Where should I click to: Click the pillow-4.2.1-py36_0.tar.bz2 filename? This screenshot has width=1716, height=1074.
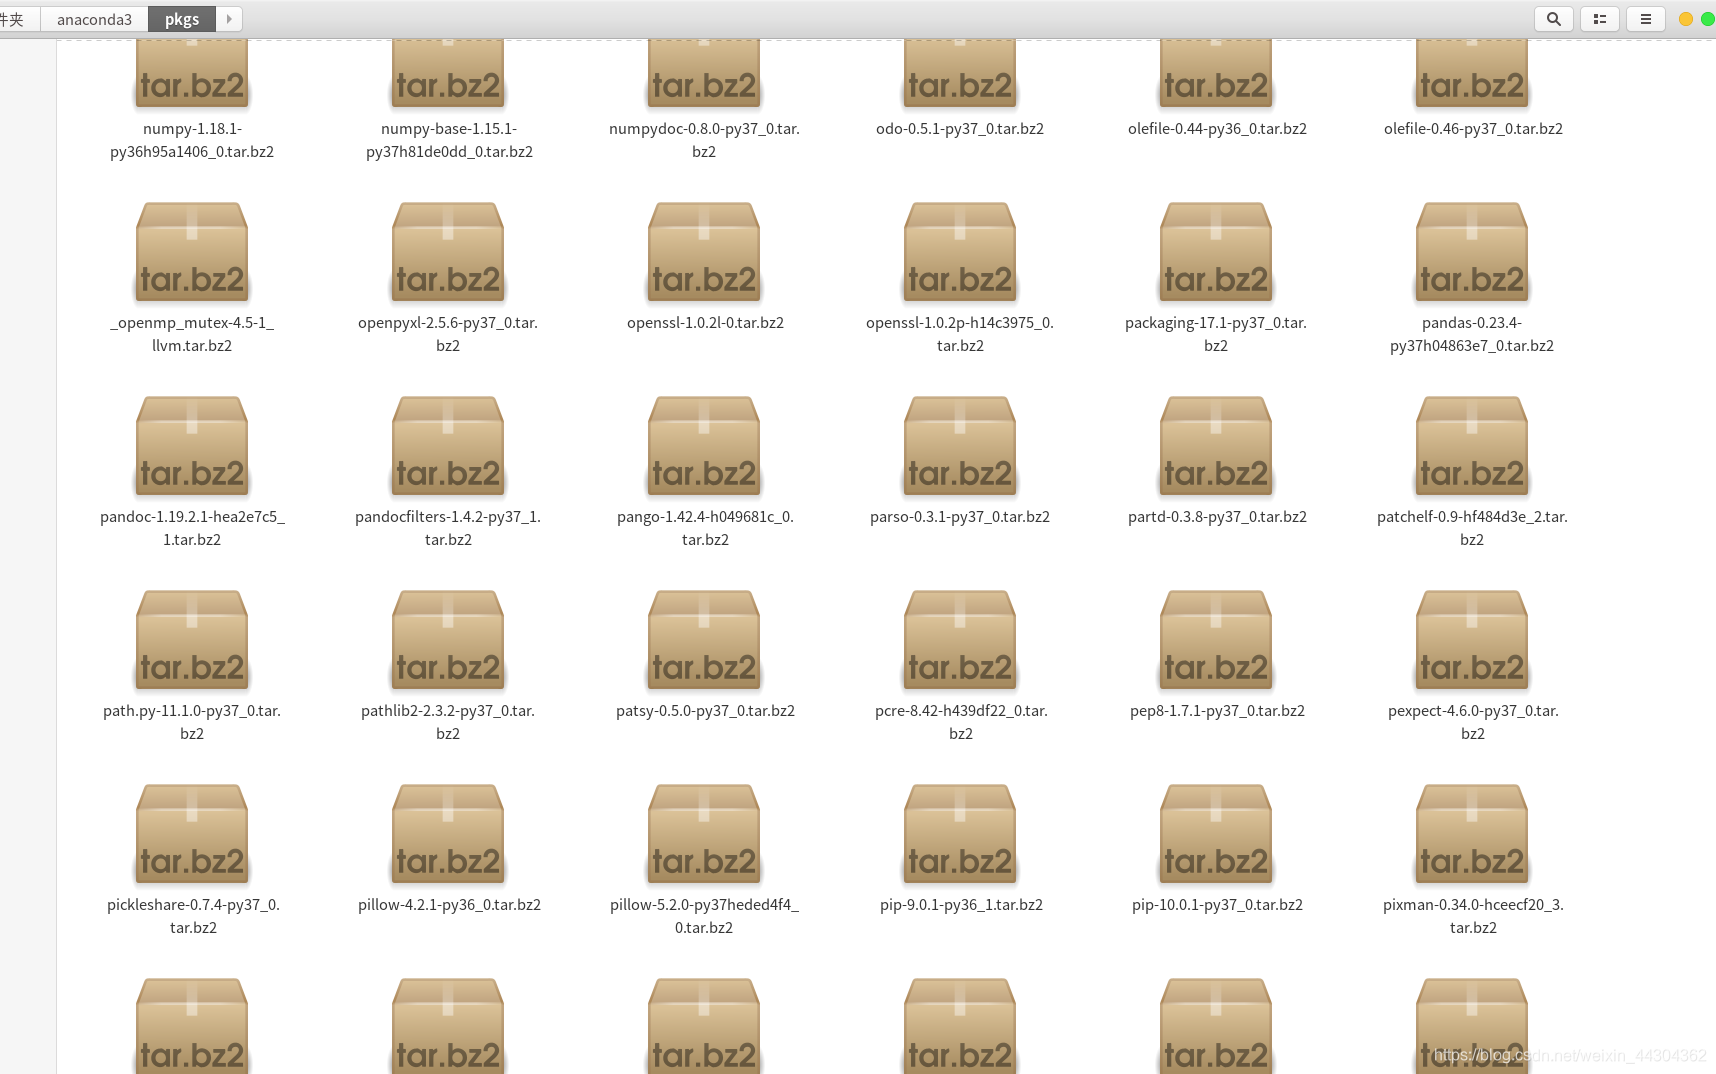click(449, 905)
